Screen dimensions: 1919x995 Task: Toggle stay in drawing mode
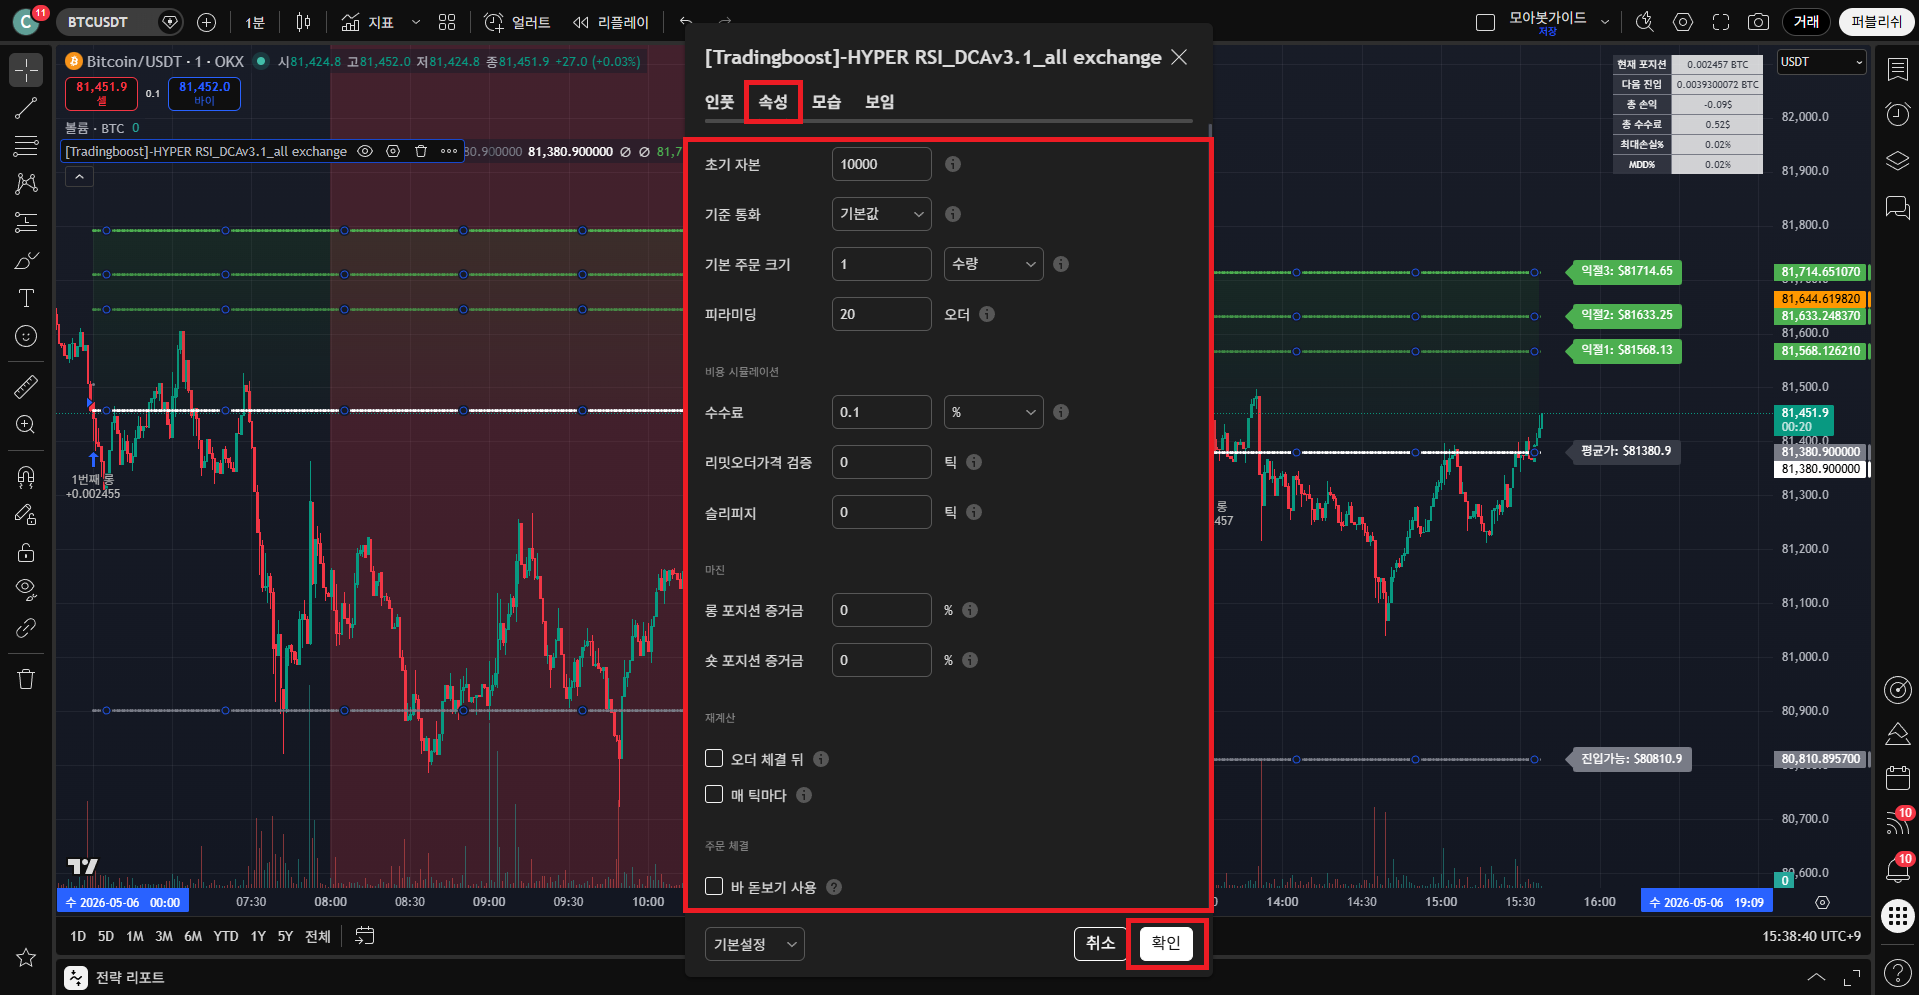26,514
